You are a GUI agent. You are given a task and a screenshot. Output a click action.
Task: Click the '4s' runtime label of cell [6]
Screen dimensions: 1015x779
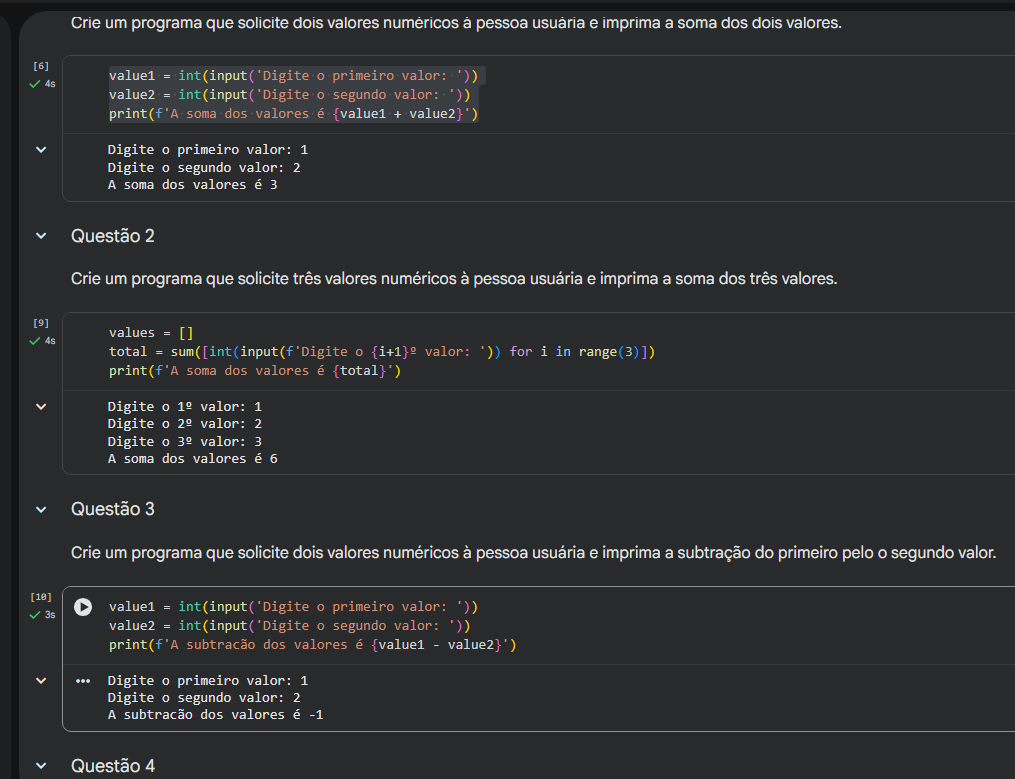(x=50, y=84)
